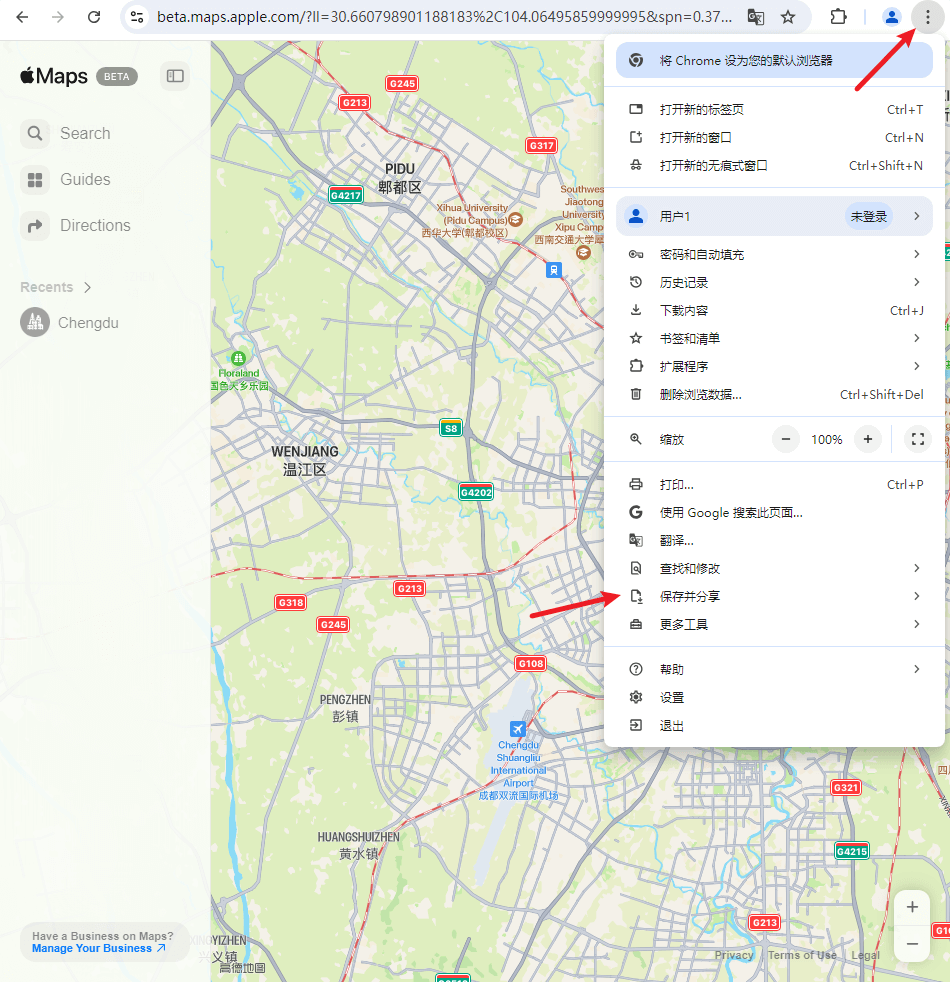Open Chrome 设置 from the menu
Viewport: 950px width, 982px height.
pyautogui.click(x=671, y=697)
